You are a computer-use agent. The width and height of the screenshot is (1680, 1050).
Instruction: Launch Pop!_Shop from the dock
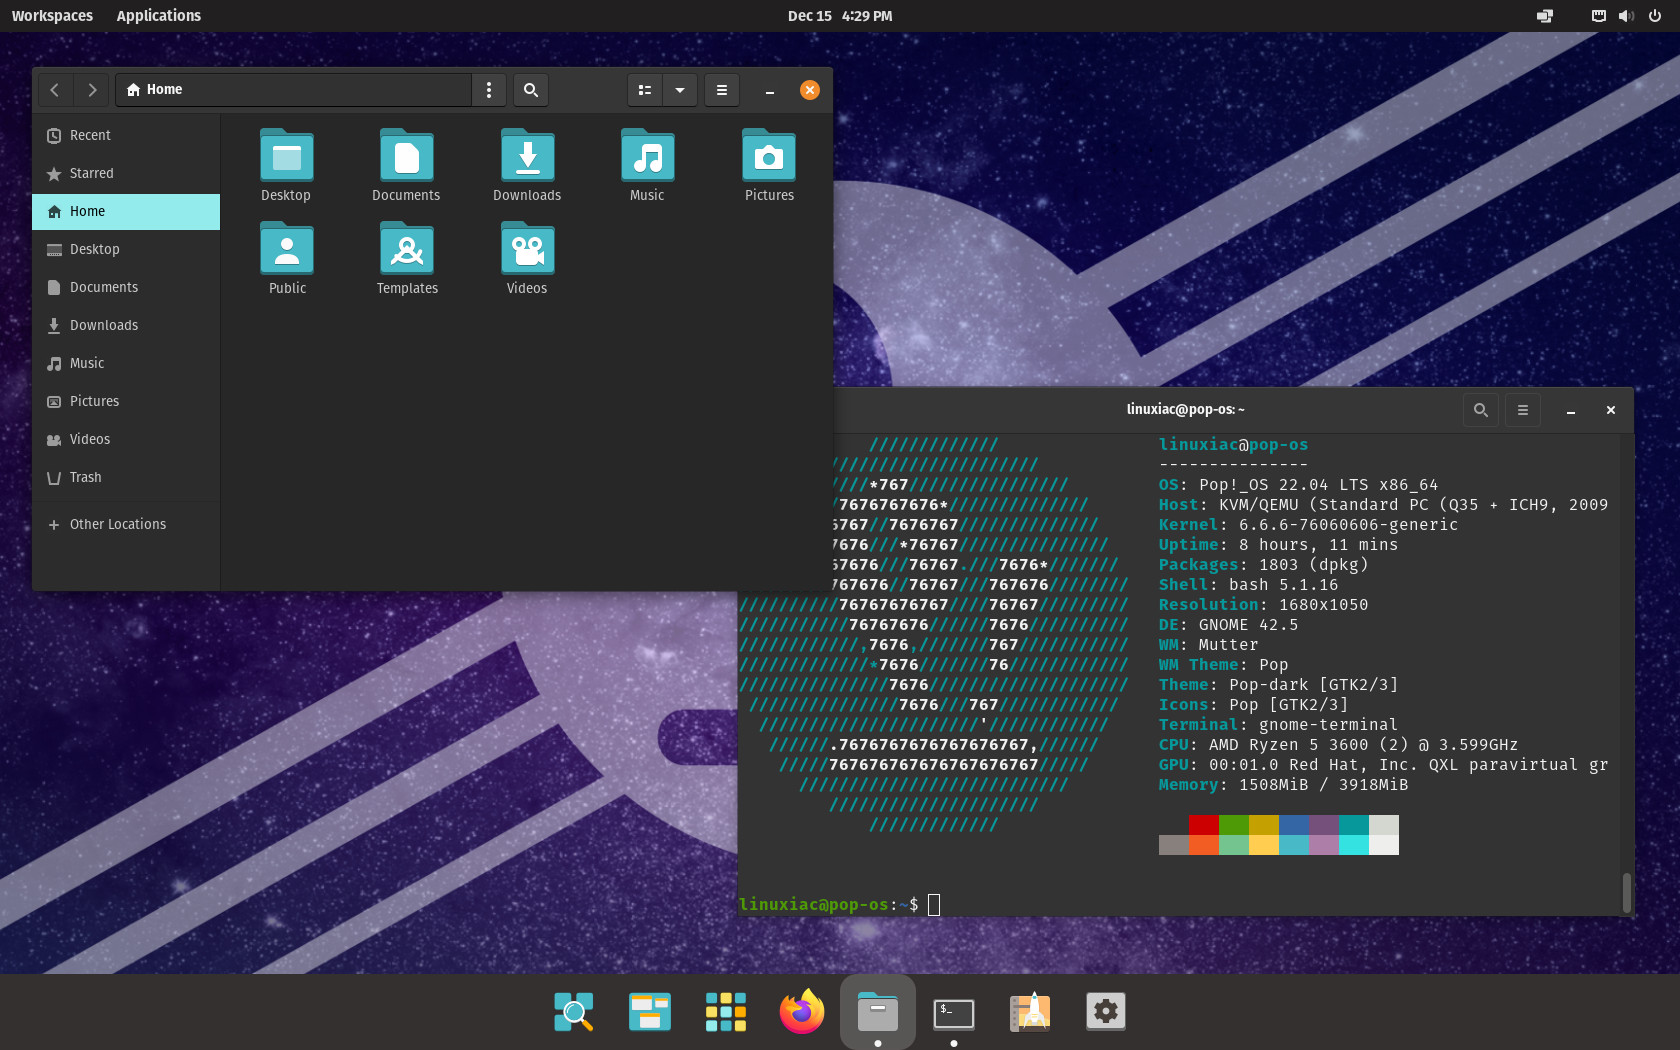click(x=1030, y=1012)
